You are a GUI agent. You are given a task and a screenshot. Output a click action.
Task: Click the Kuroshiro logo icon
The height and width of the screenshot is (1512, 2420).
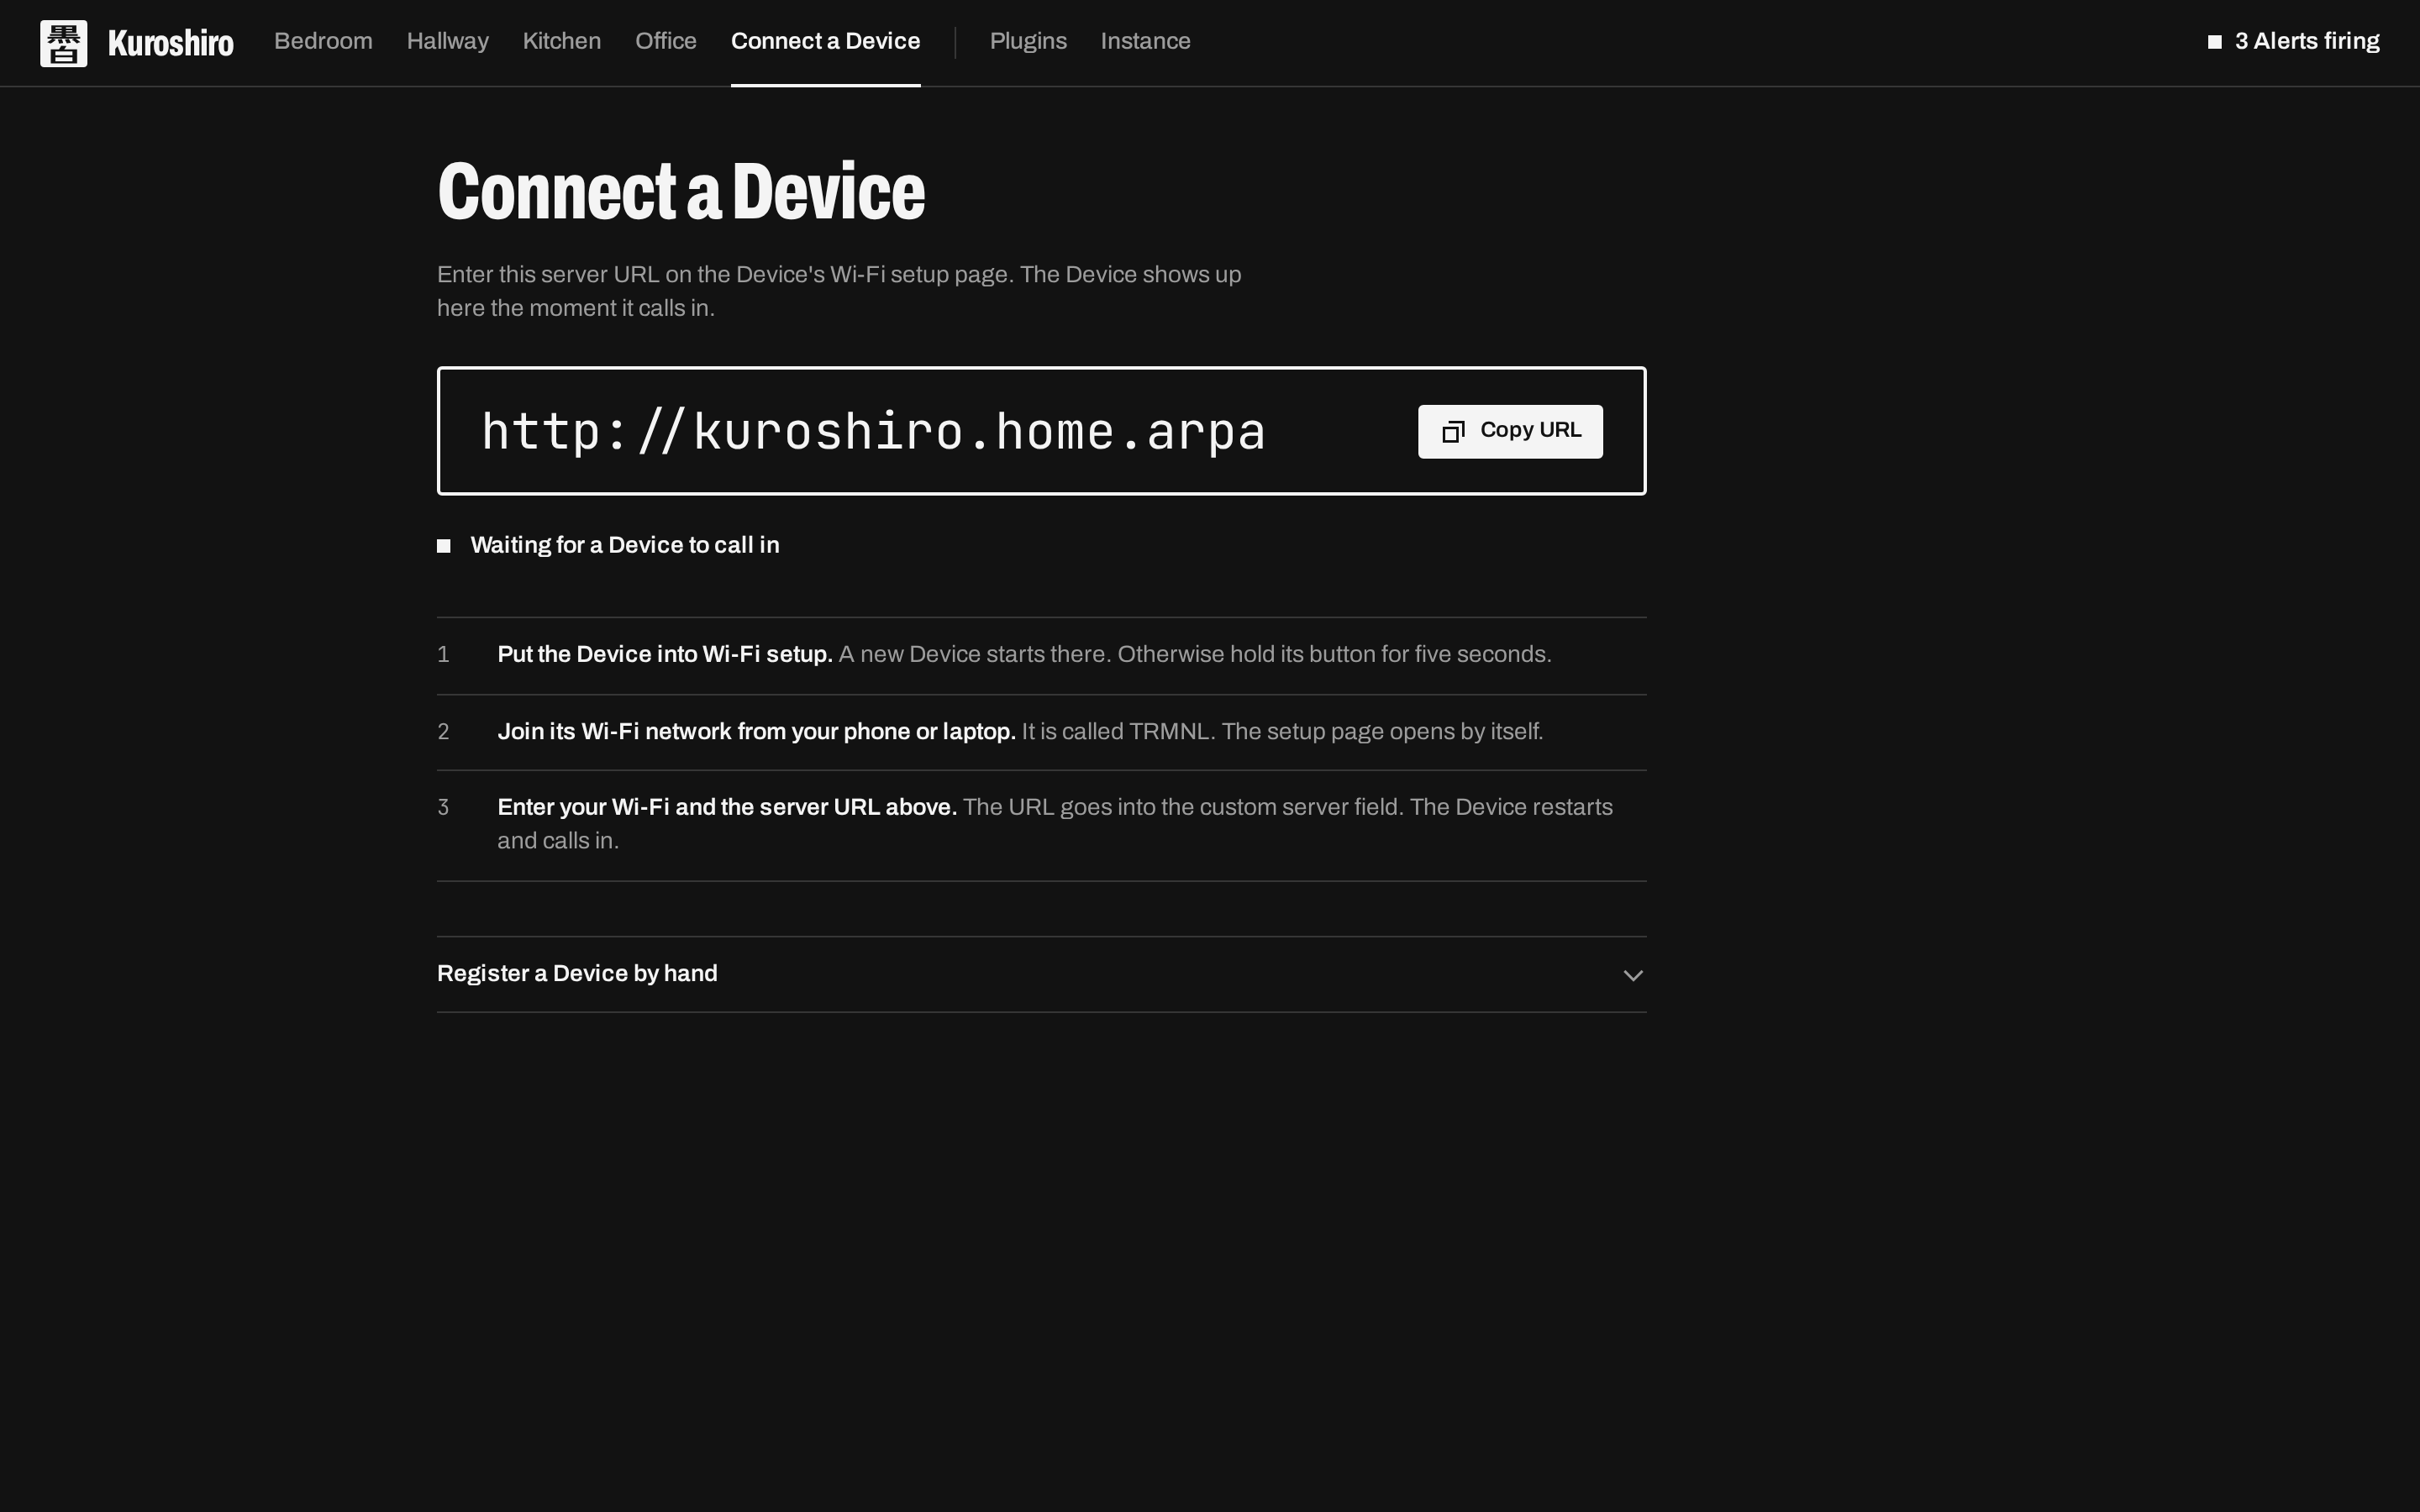pos(63,43)
